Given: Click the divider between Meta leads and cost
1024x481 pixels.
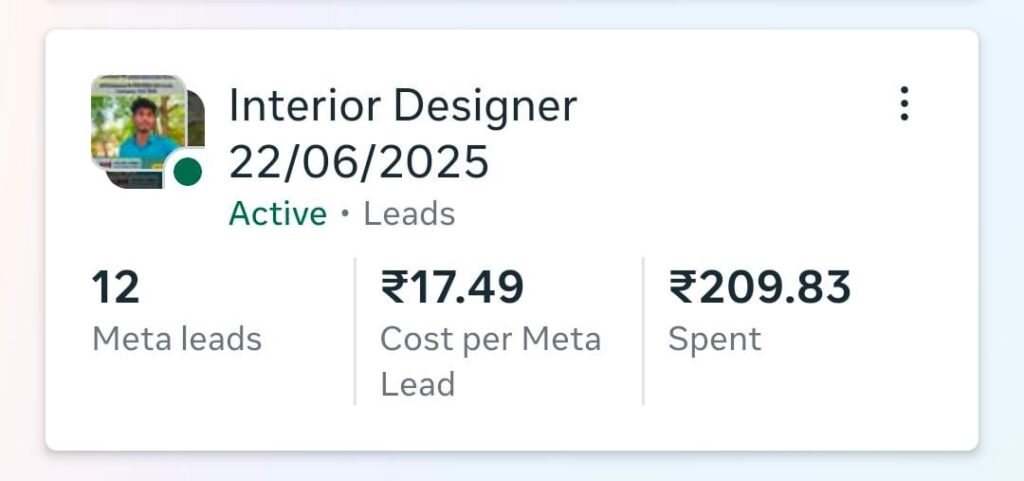Looking at the screenshot, I should click(x=355, y=330).
